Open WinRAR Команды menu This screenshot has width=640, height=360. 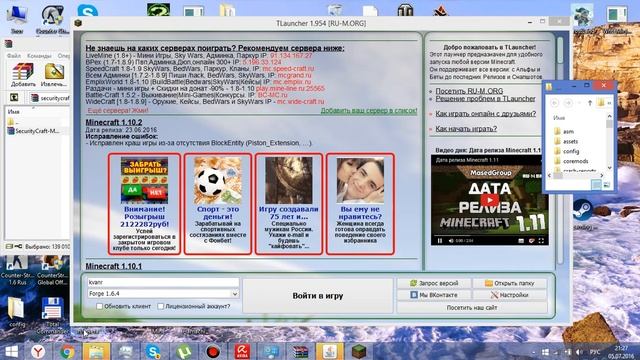[x=39, y=56]
